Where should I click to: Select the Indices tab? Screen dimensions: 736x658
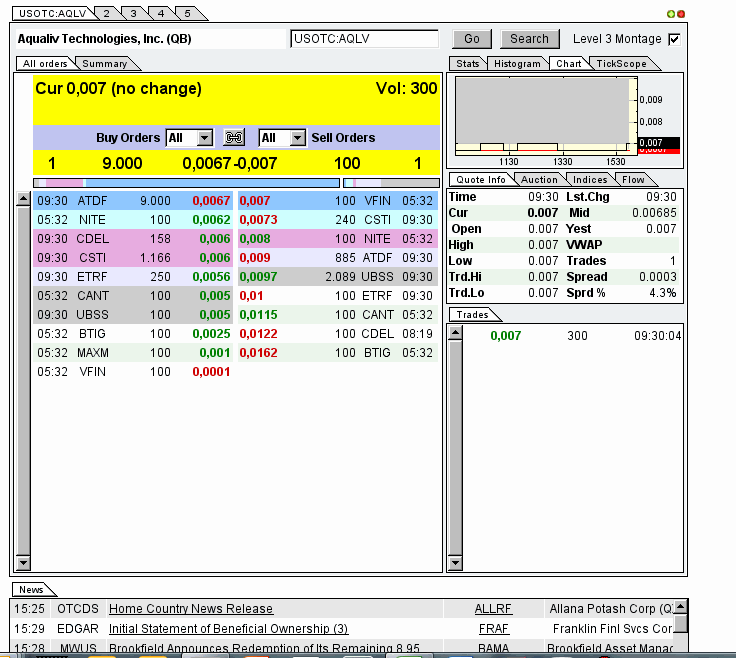pos(590,180)
